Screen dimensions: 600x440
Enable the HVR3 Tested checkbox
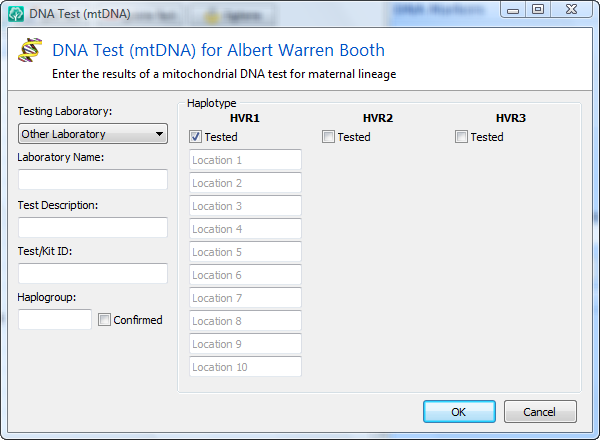tap(461, 137)
